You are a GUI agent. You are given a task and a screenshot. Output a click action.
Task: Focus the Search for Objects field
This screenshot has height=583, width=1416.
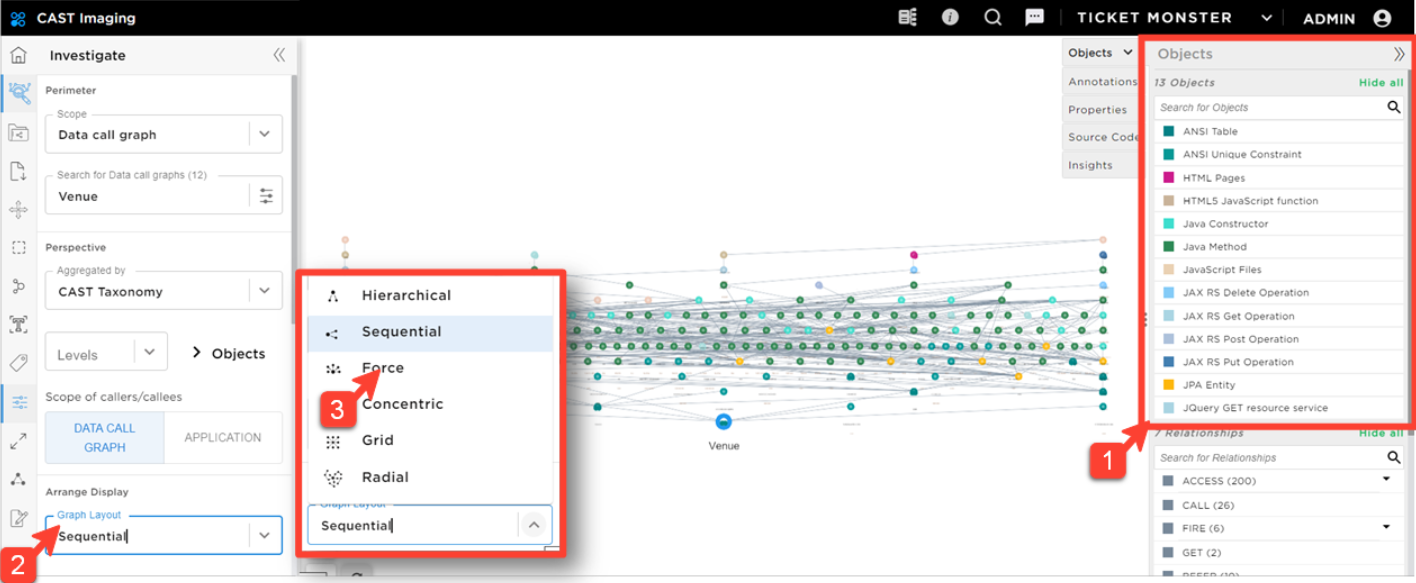point(1279,107)
